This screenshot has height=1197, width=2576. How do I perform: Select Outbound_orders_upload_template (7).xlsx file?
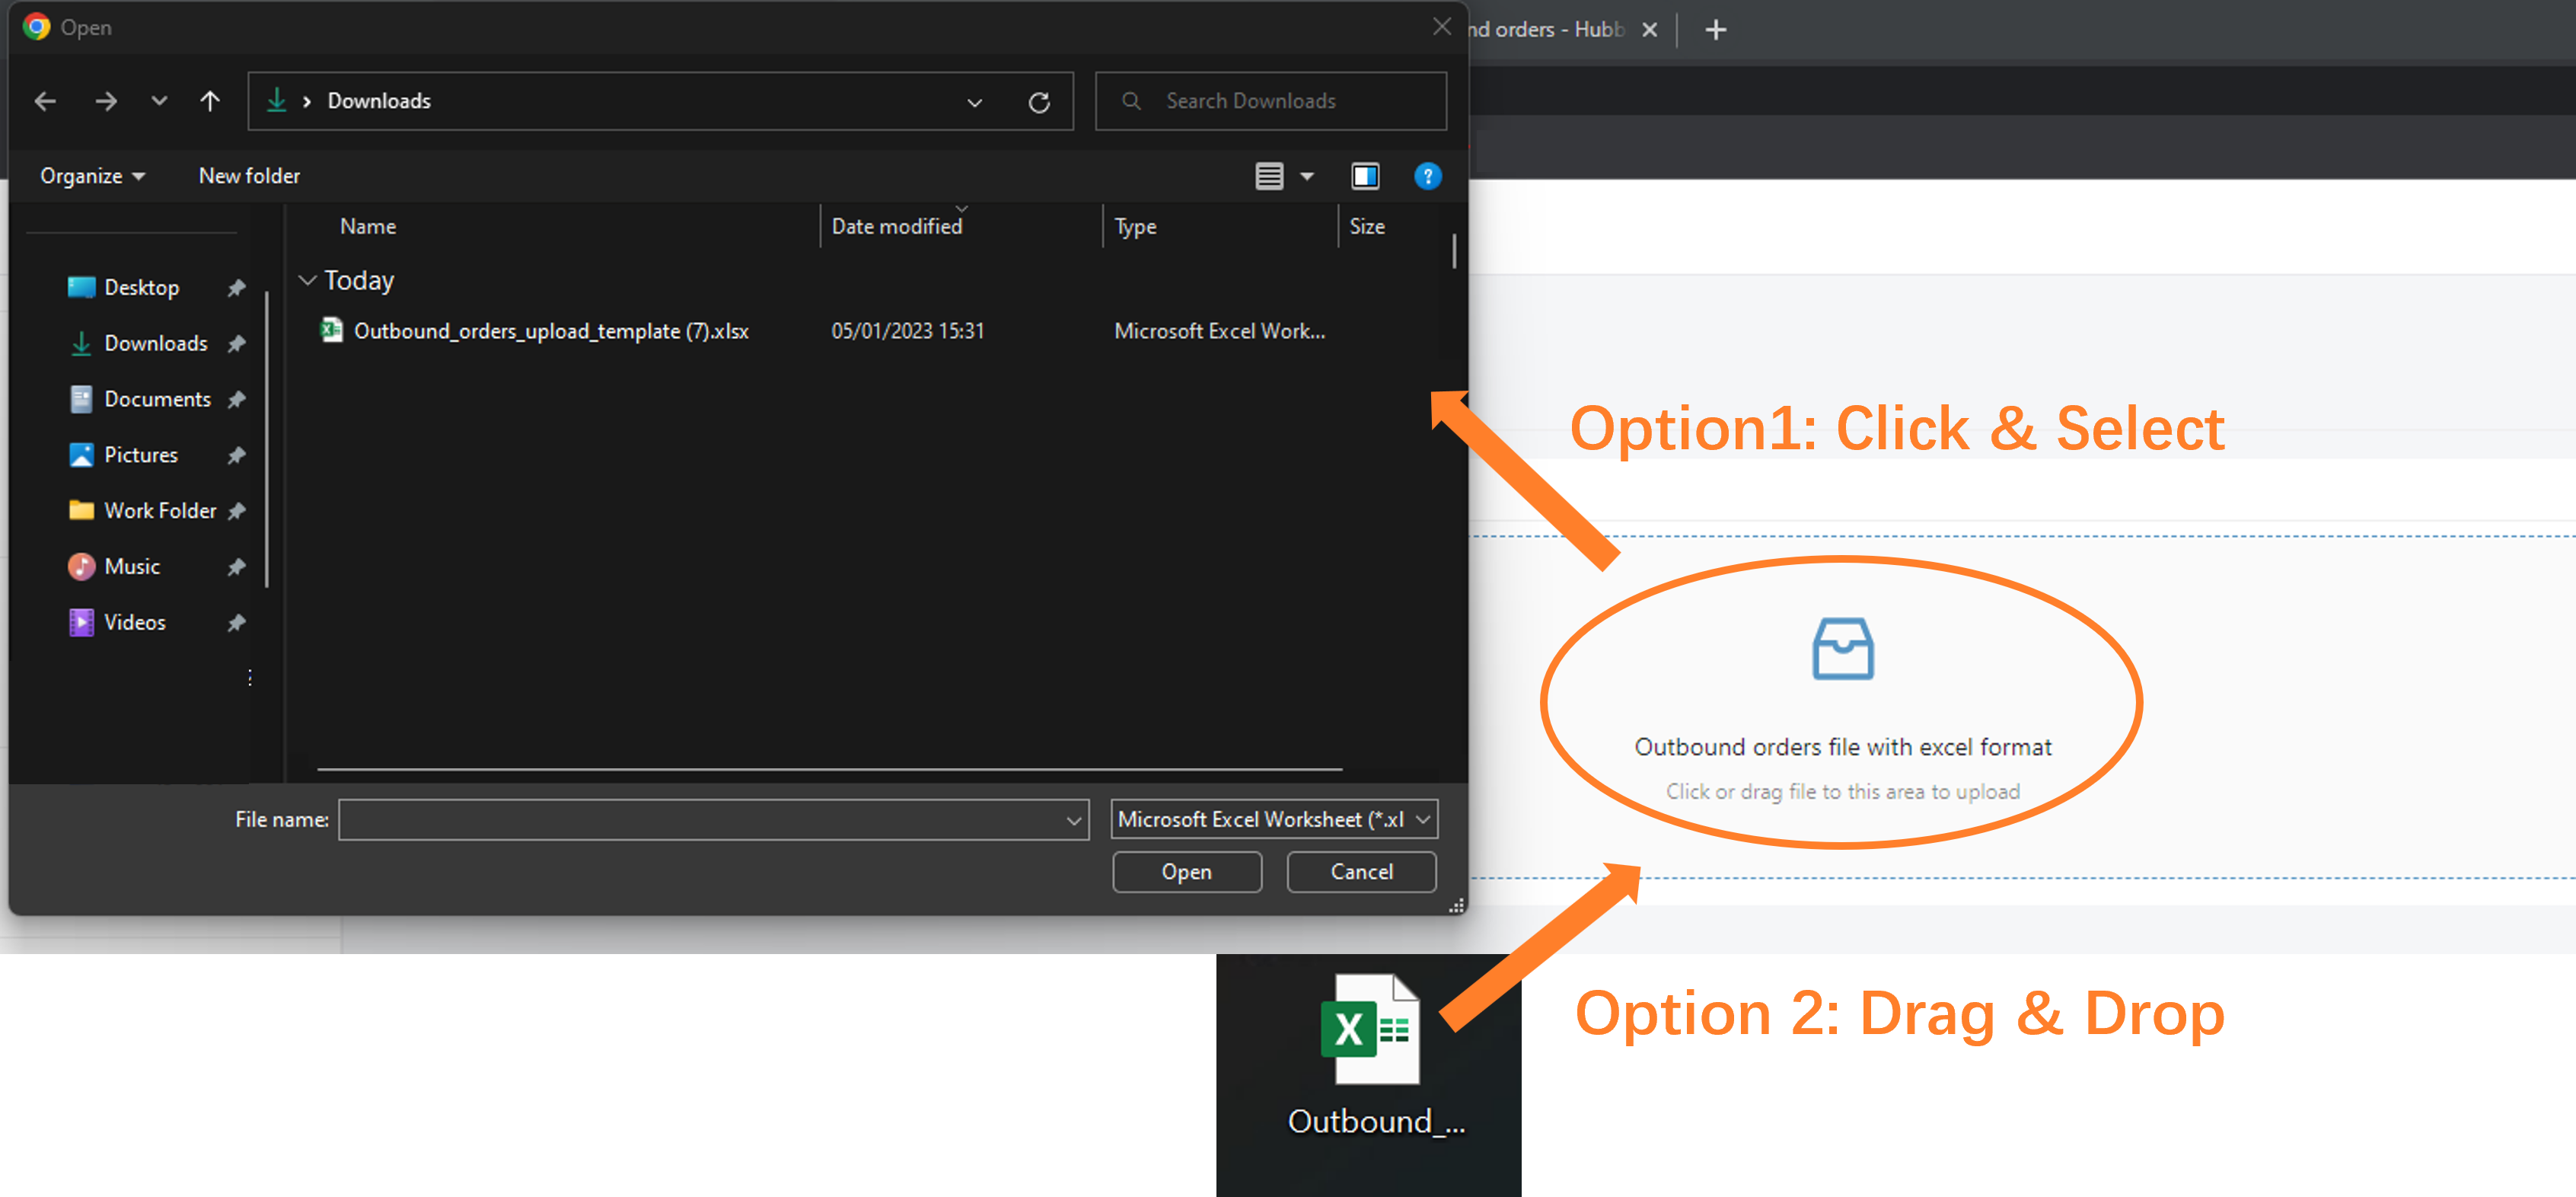click(550, 331)
